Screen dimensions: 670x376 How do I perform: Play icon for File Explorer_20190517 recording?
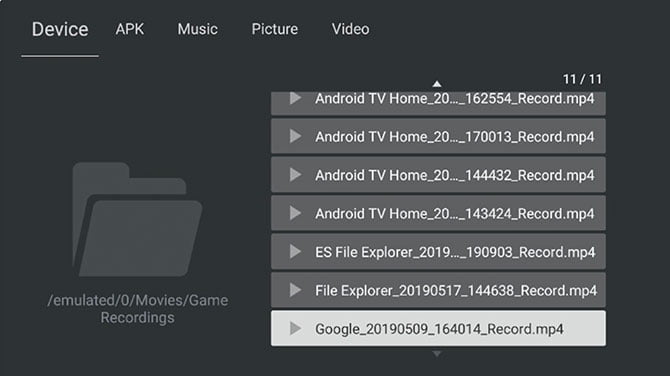tap(295, 290)
